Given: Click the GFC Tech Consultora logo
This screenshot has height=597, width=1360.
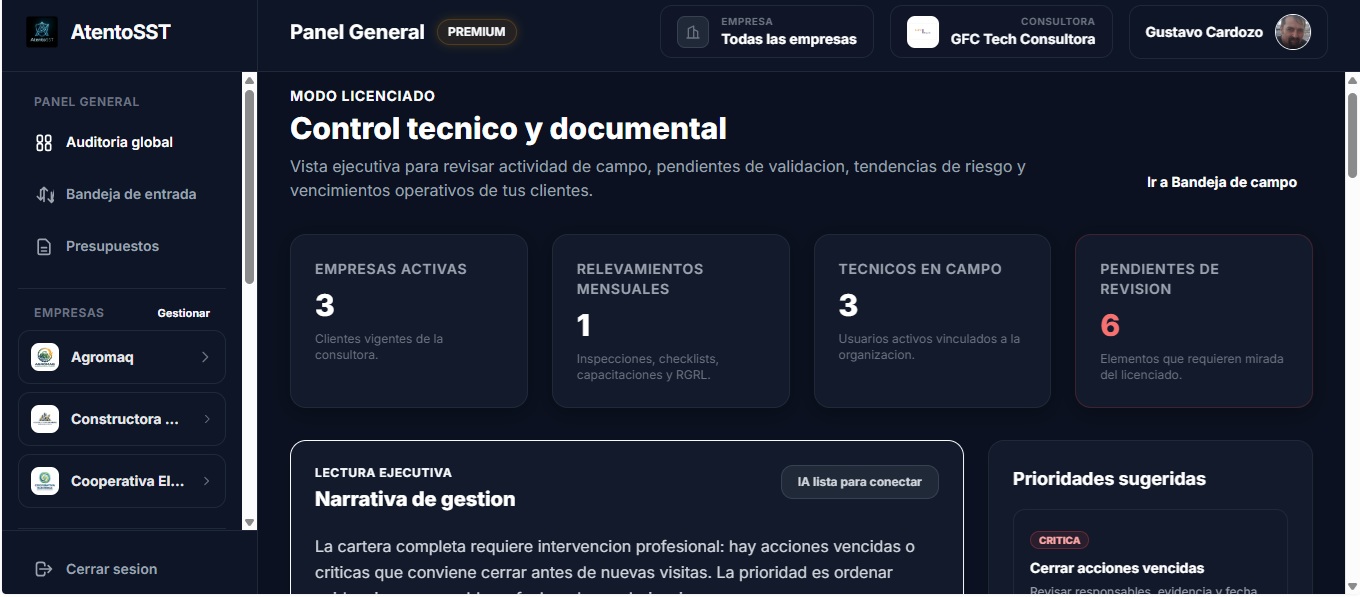Looking at the screenshot, I should [x=923, y=32].
